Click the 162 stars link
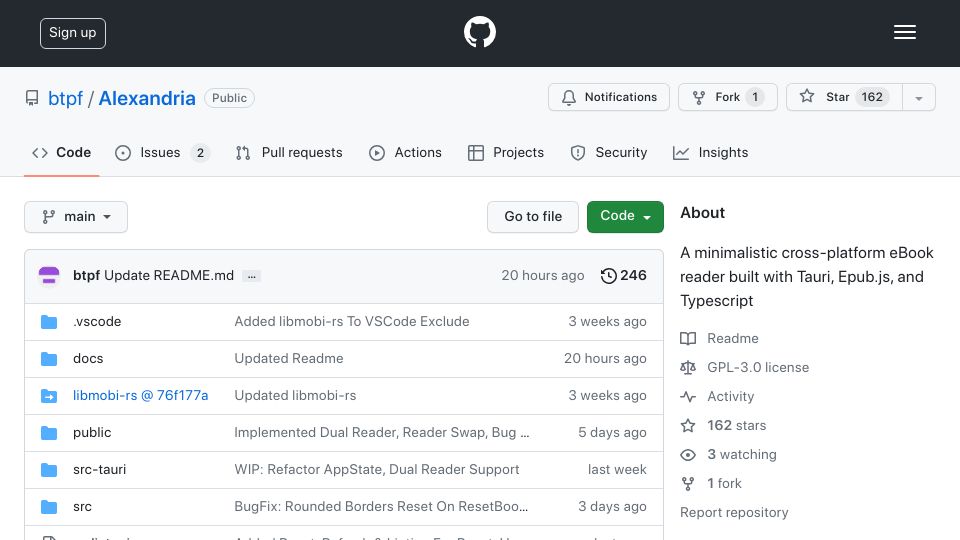Image resolution: width=960 pixels, height=540 pixels. point(737,426)
